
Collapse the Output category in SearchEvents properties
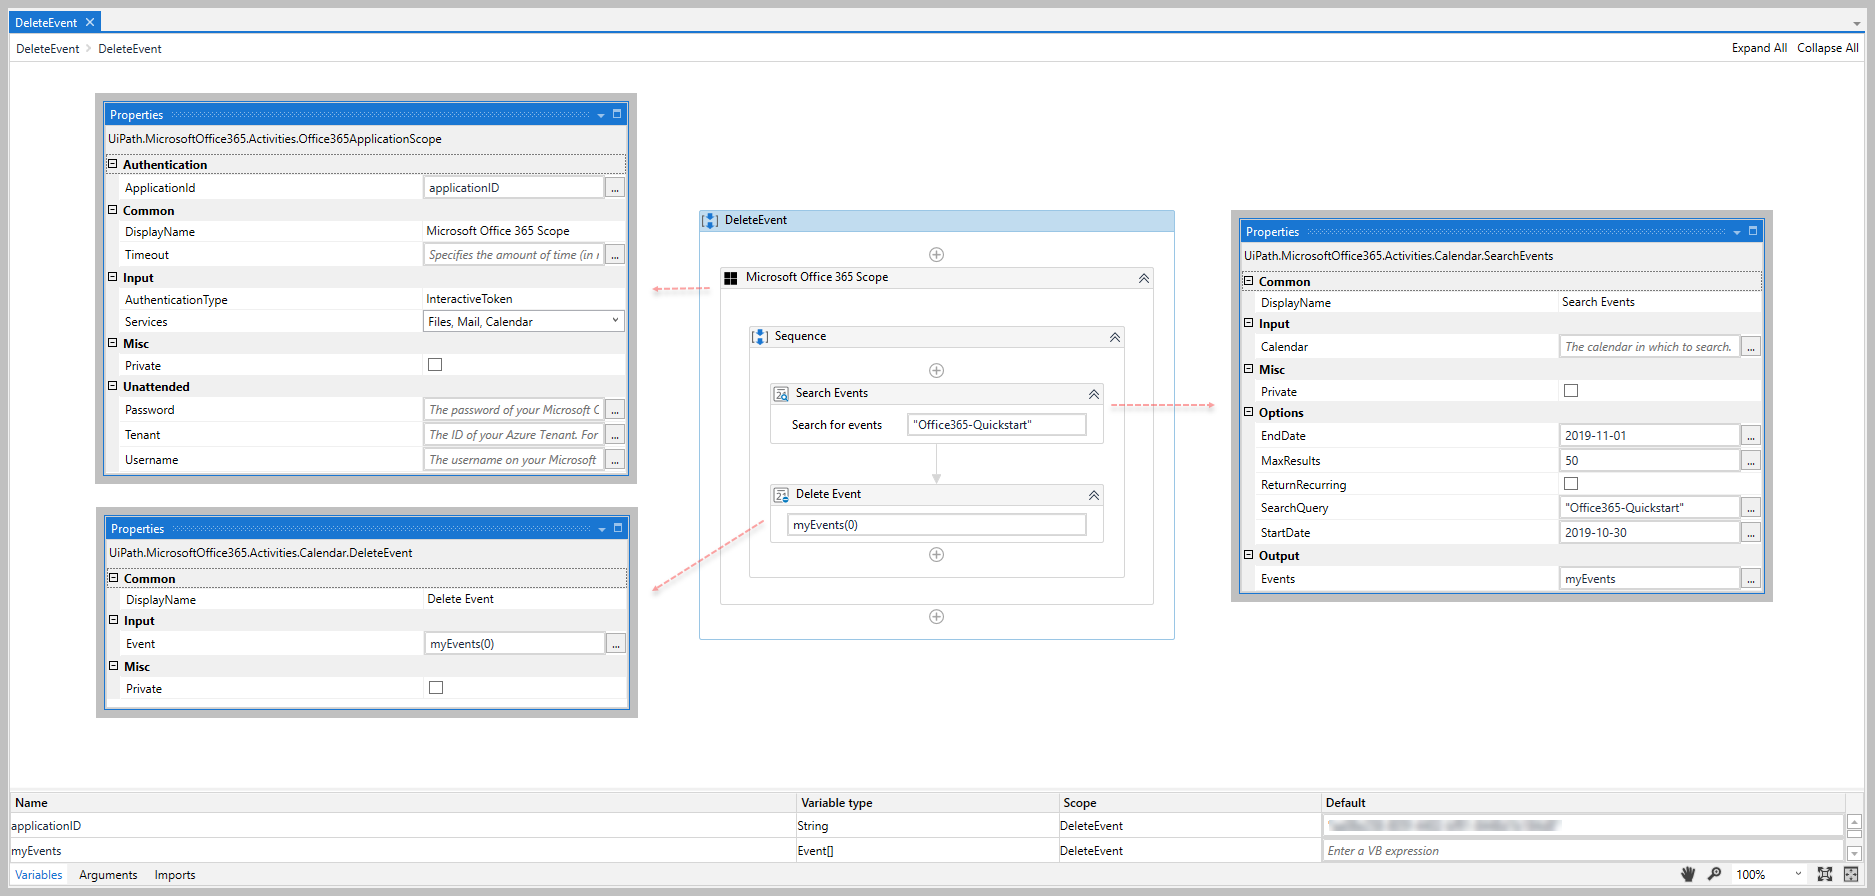point(1248,555)
